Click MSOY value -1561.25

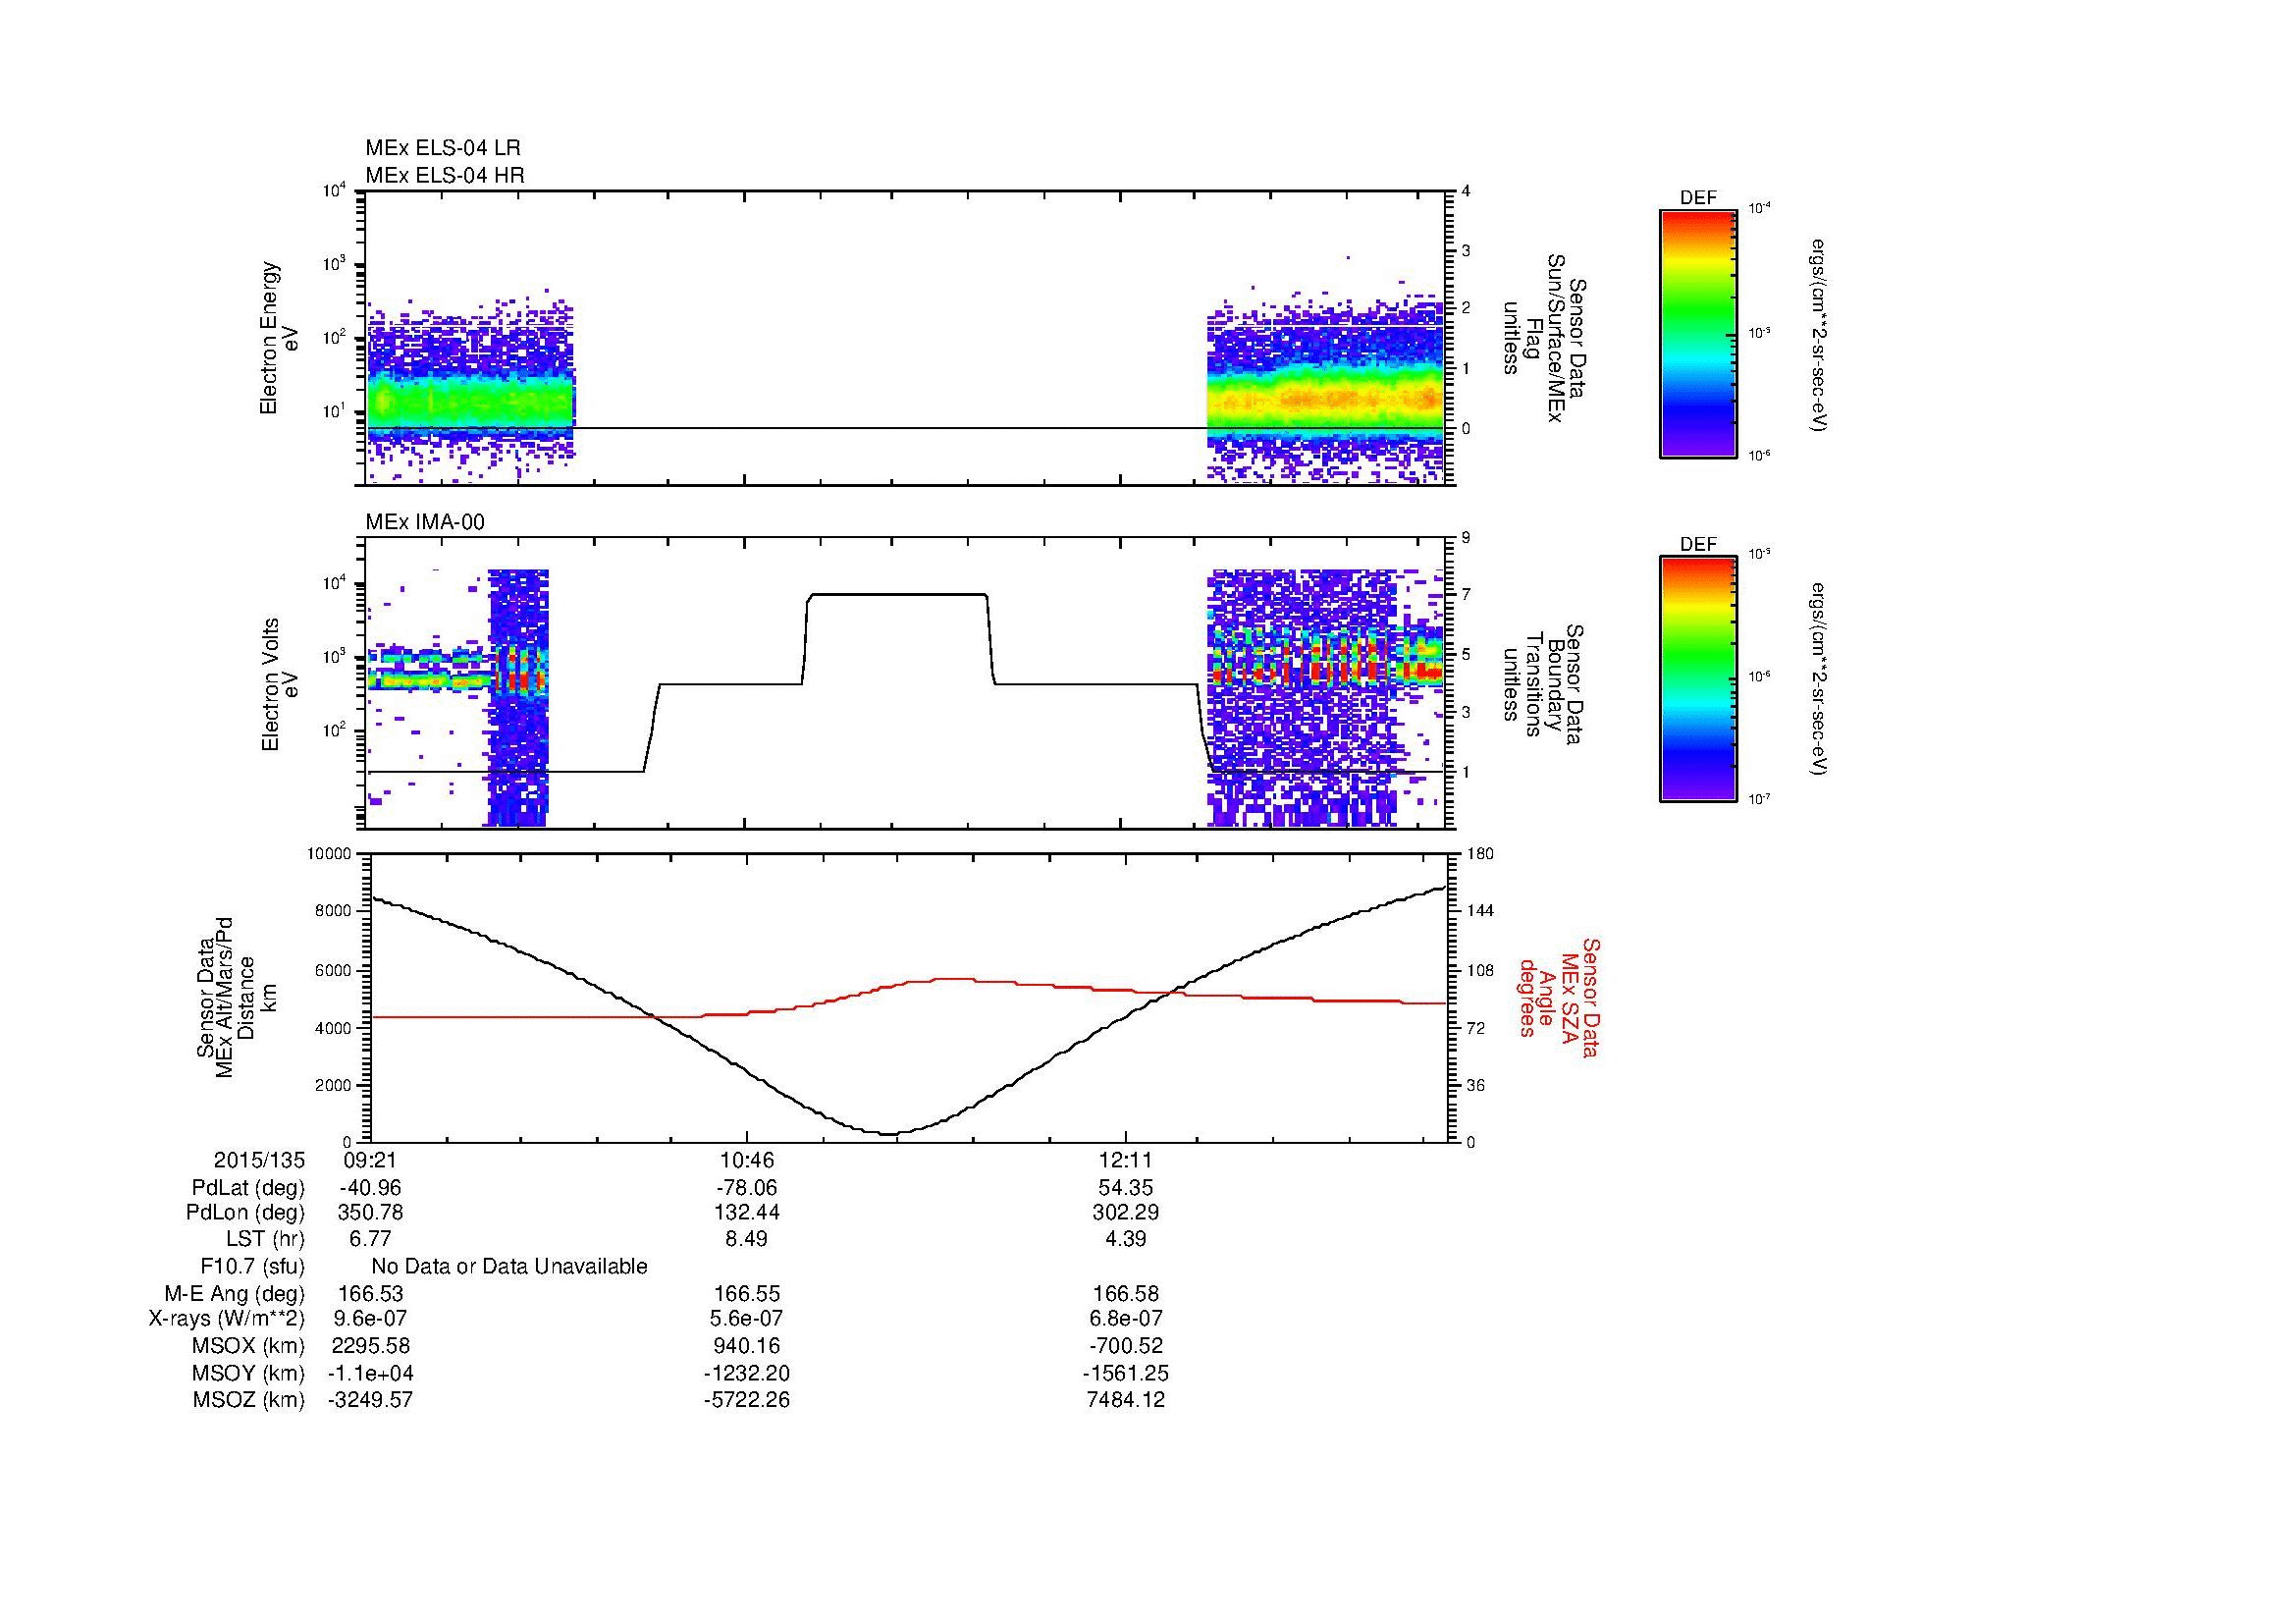pos(1126,1373)
